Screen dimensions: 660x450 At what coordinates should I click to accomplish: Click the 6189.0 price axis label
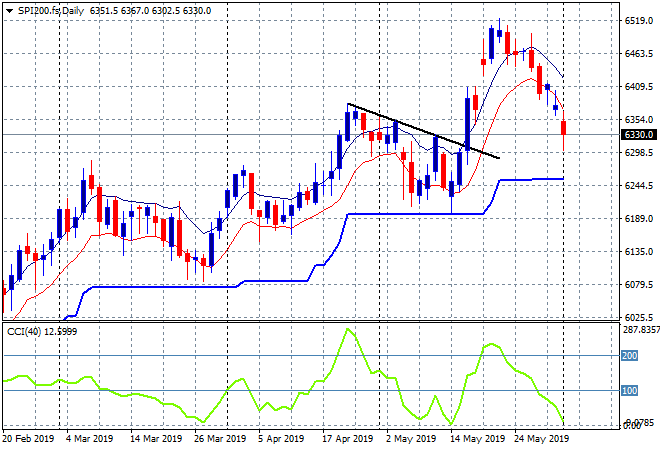click(639, 218)
